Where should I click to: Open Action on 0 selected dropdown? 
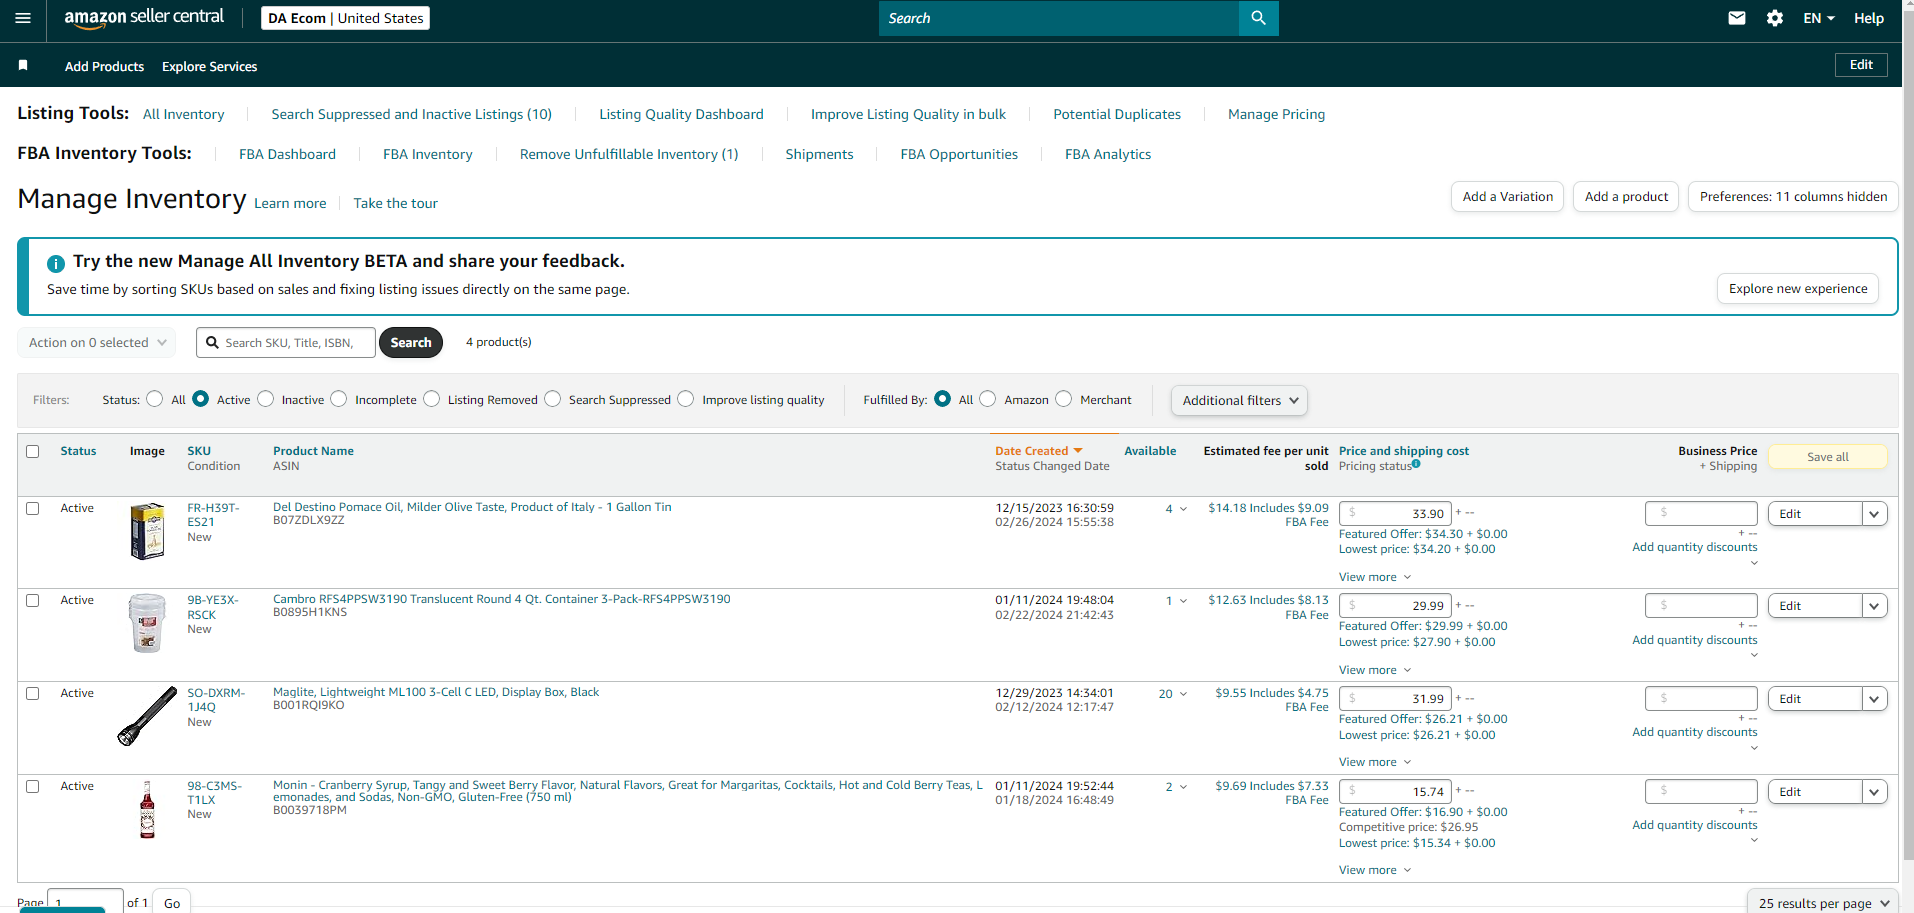(97, 343)
